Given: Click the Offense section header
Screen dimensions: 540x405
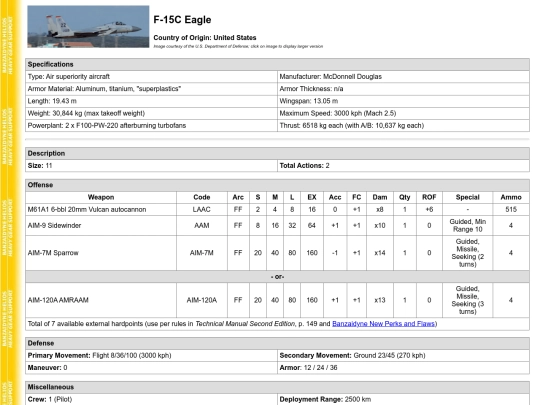Looking at the screenshot, I should pos(277,185).
